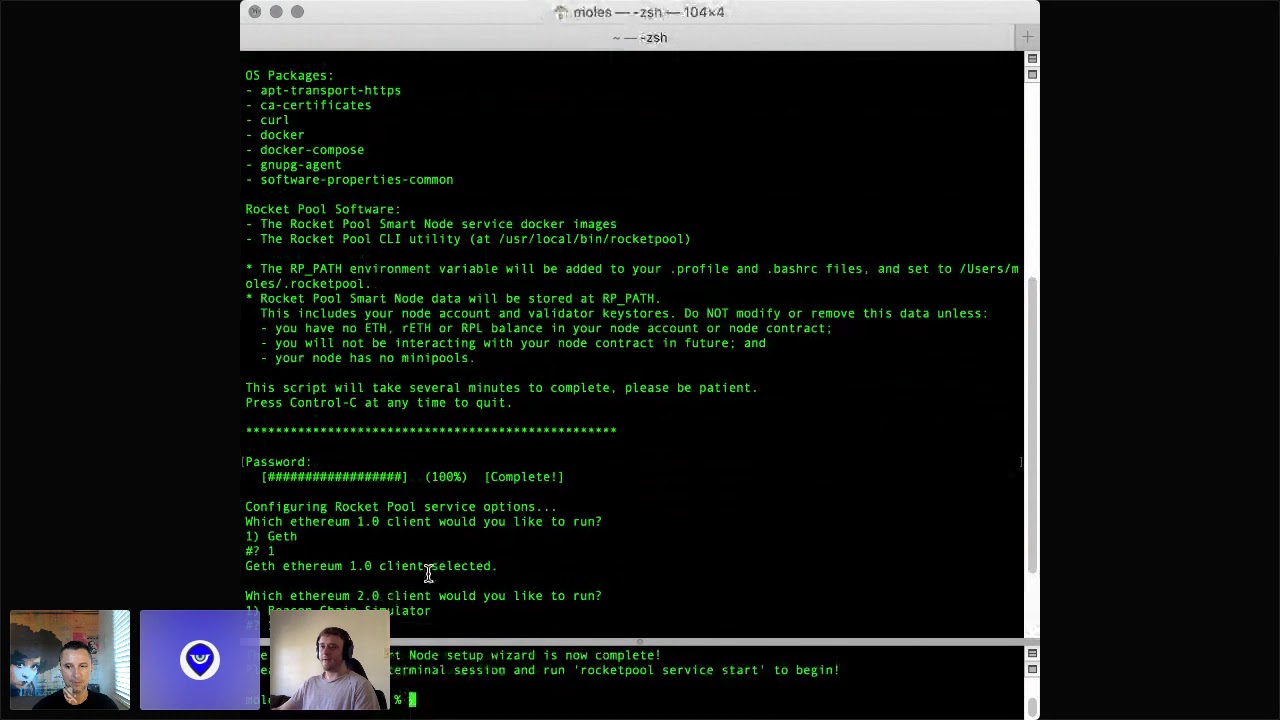Click the '- gnupg-agent' package line
This screenshot has width=1280, height=720.
[x=293, y=165]
